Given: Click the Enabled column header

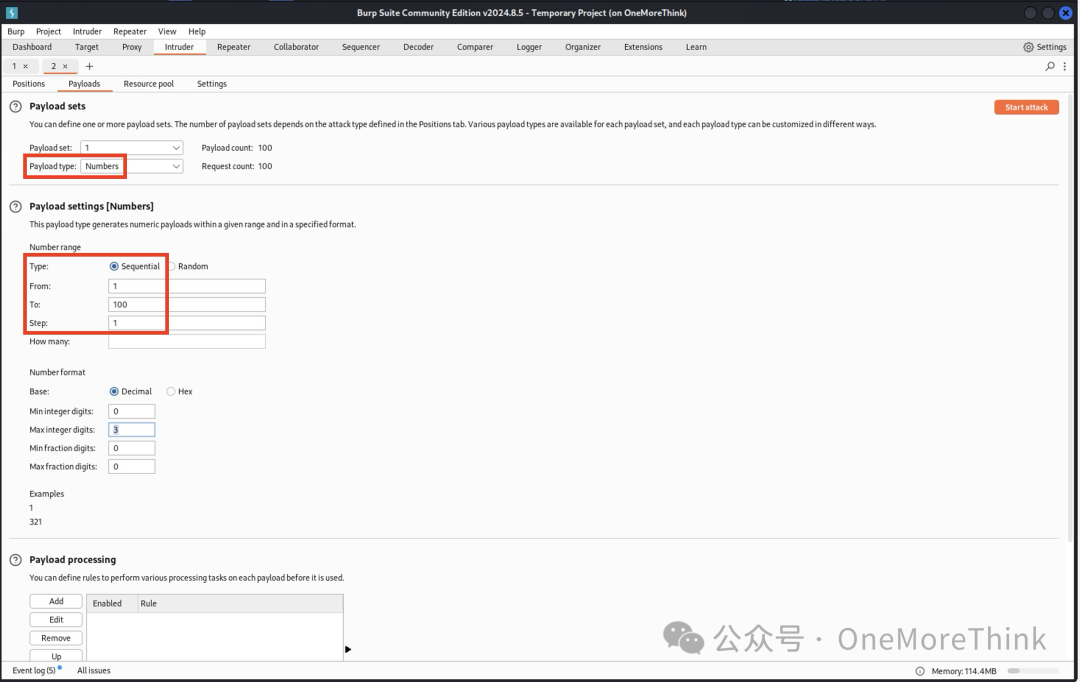Looking at the screenshot, I should [112, 603].
